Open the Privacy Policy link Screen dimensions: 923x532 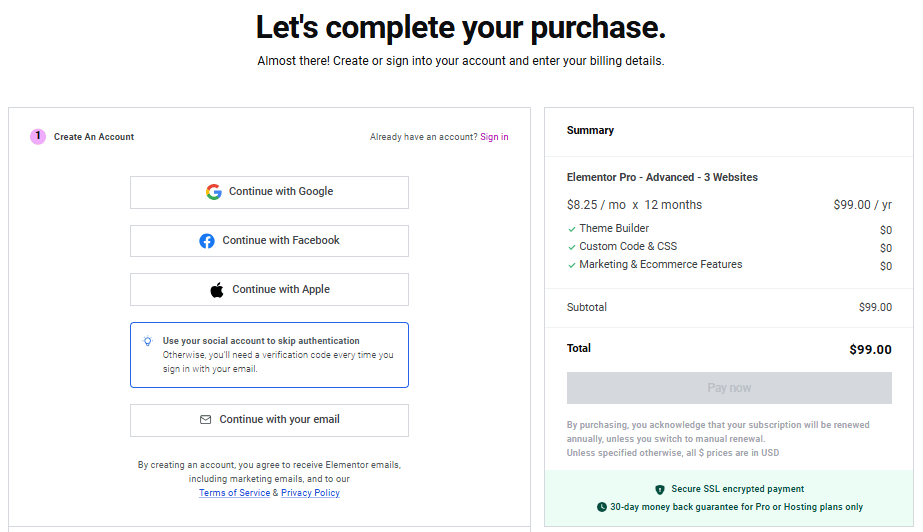[x=310, y=493]
